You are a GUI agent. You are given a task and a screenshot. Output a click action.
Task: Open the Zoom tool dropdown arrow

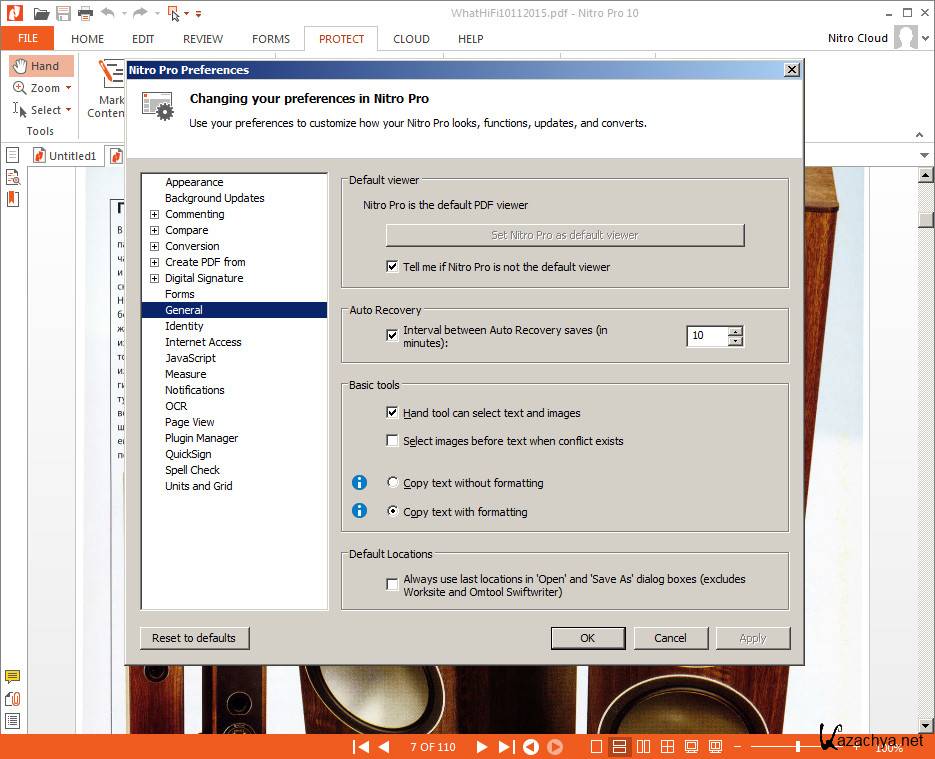point(68,88)
